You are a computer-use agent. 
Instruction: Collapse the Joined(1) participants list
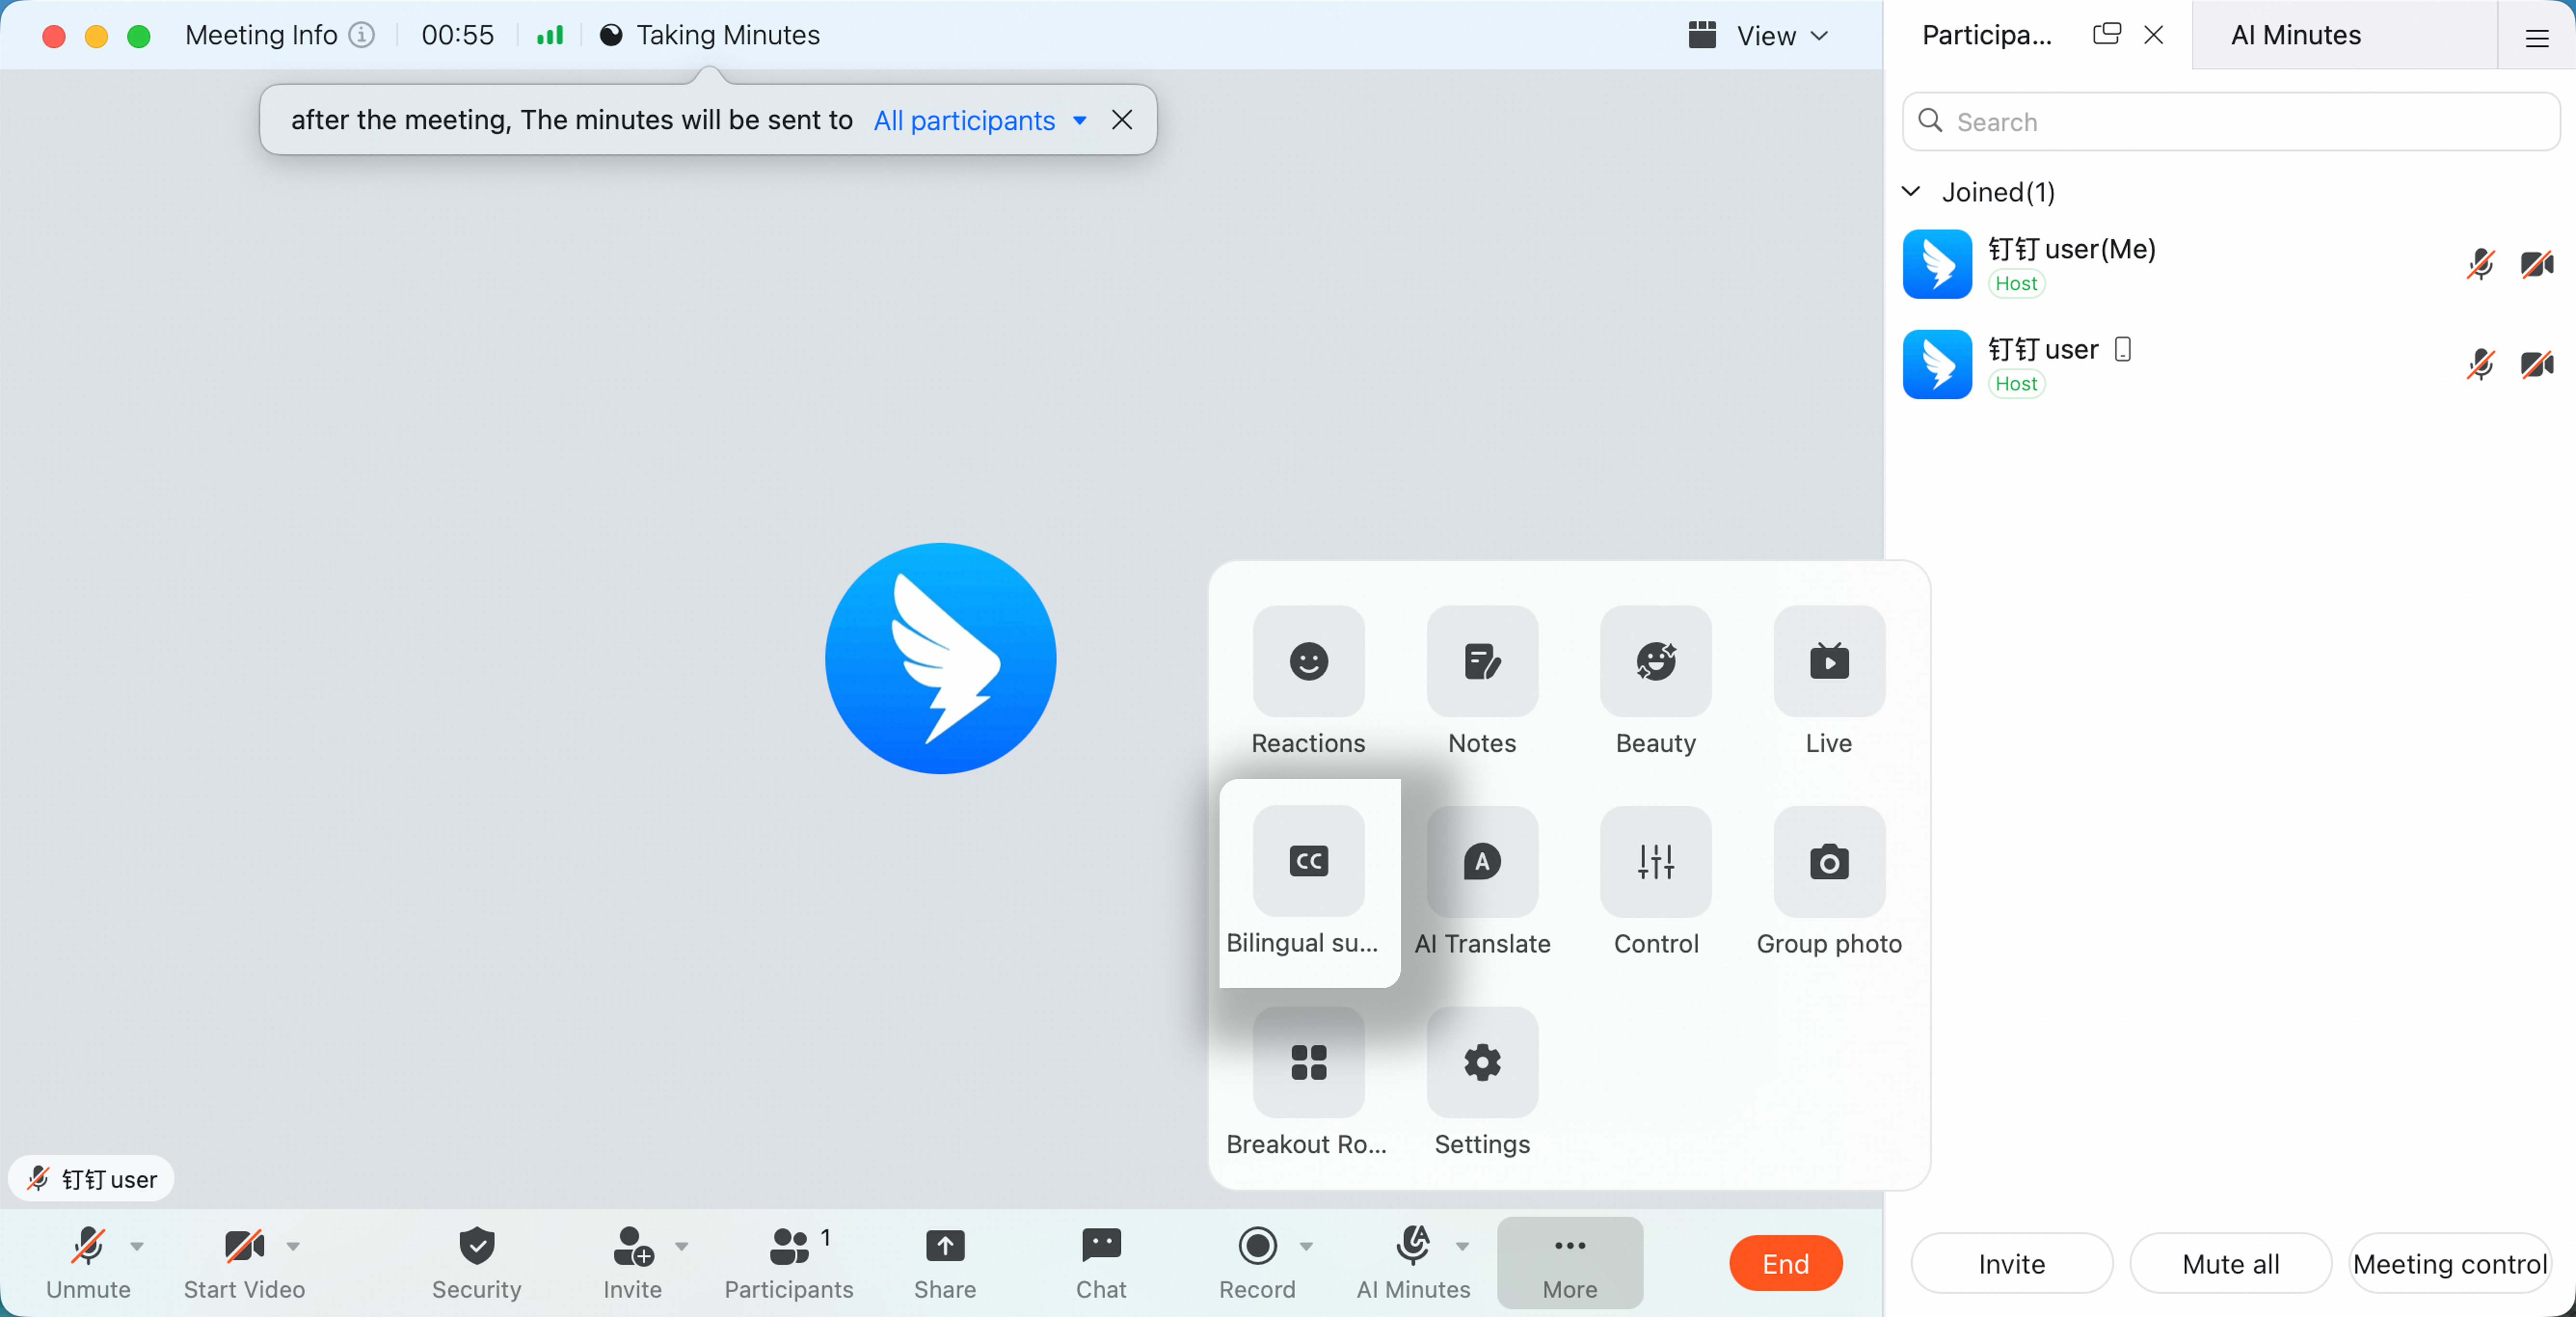[x=1910, y=191]
